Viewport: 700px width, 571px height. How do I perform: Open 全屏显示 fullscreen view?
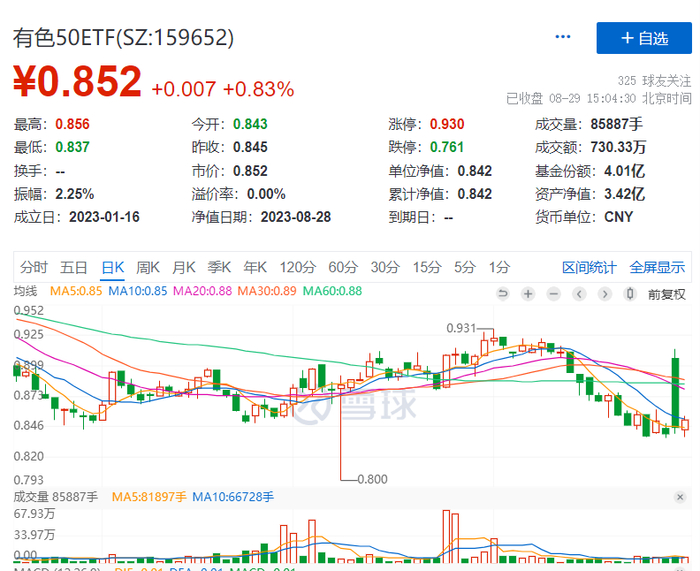(x=657, y=267)
